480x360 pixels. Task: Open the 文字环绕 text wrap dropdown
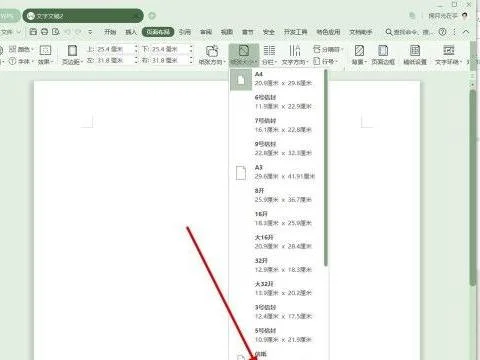point(449,55)
